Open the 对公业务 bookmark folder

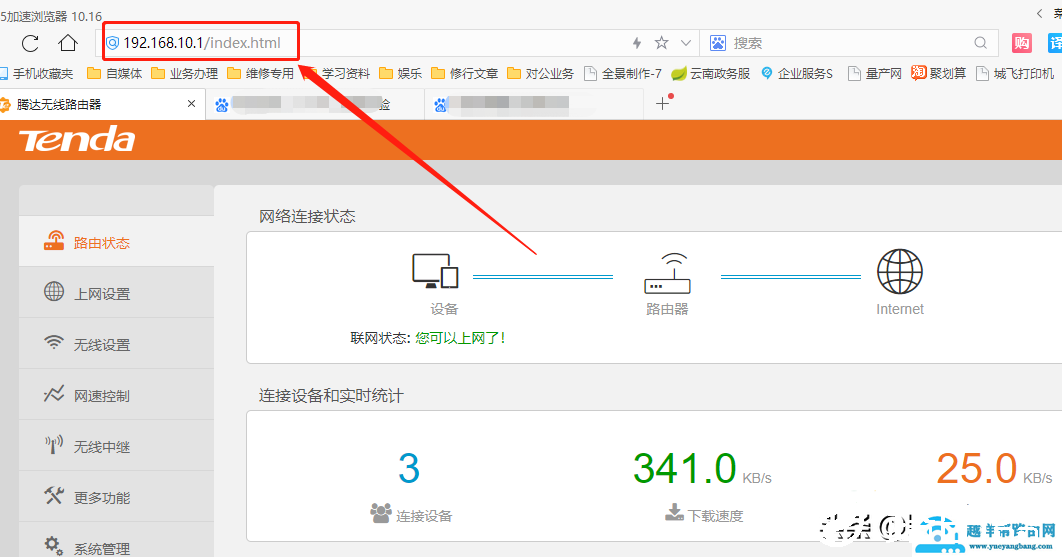(x=540, y=73)
